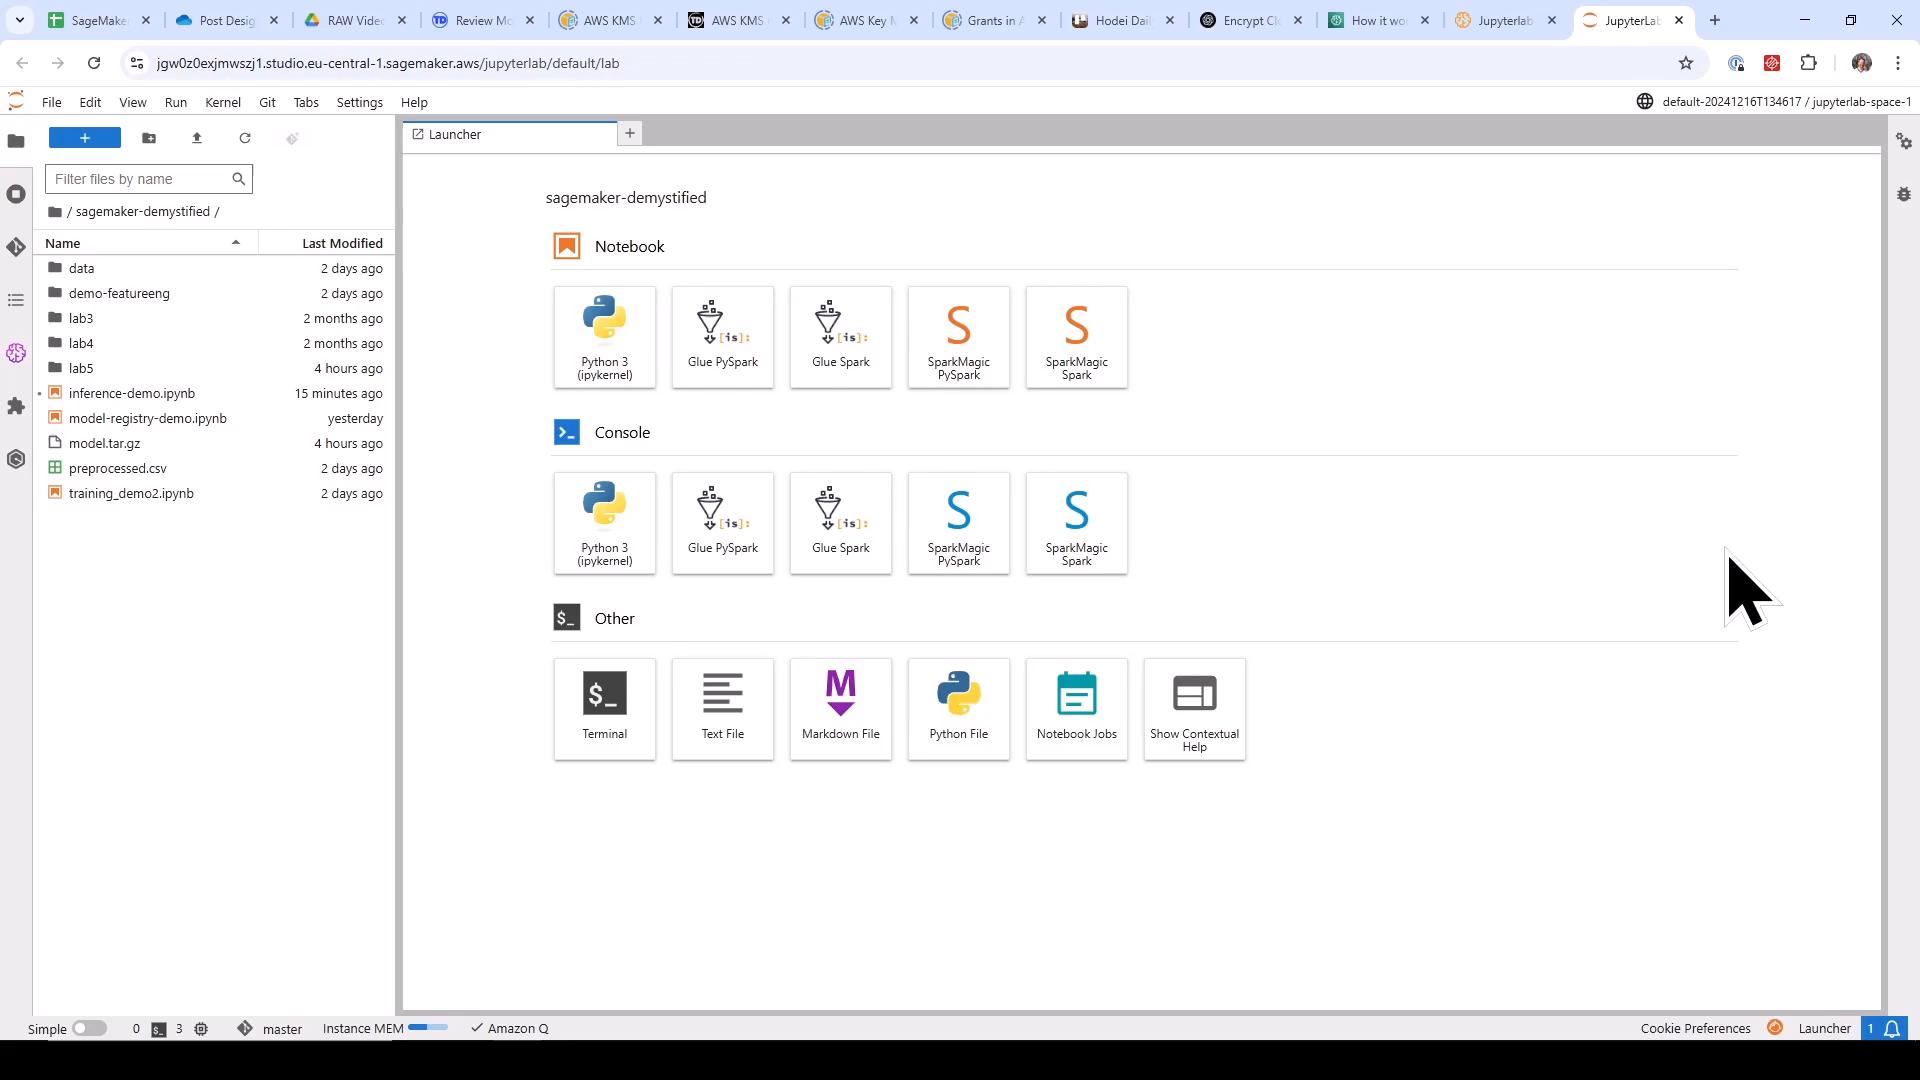The width and height of the screenshot is (1920, 1080).
Task: Refresh the file browser list
Action: pyautogui.click(x=245, y=138)
